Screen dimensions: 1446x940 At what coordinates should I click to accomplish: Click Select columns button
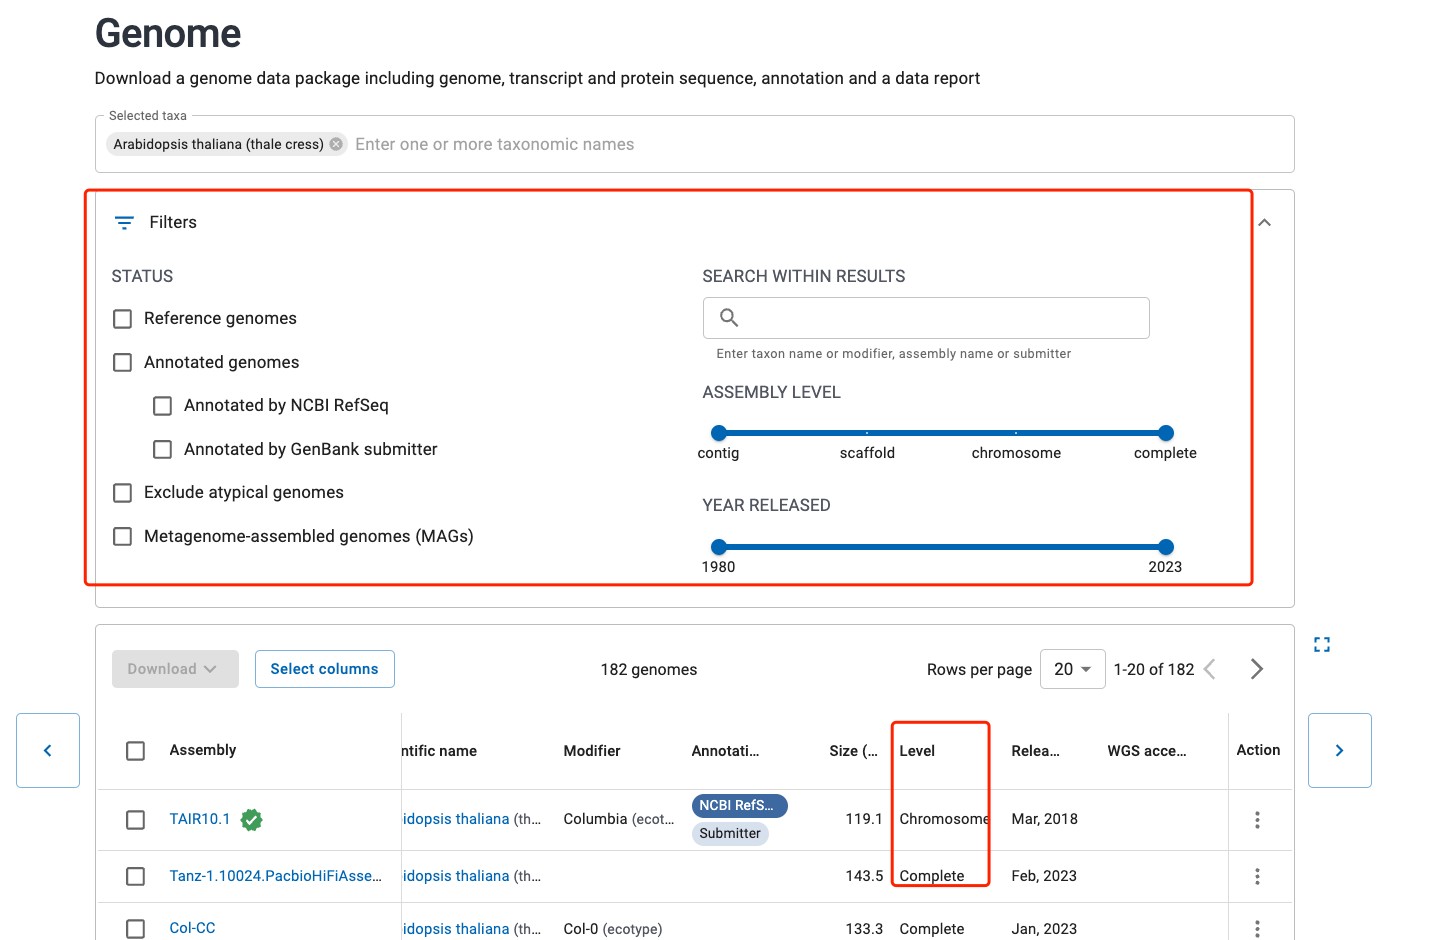[x=324, y=669]
